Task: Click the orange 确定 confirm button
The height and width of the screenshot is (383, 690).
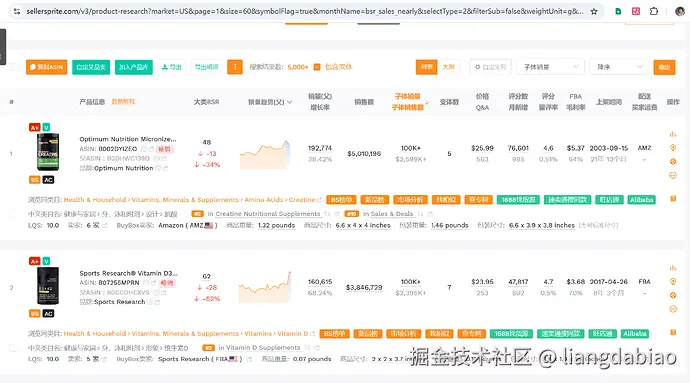Action: (664, 67)
